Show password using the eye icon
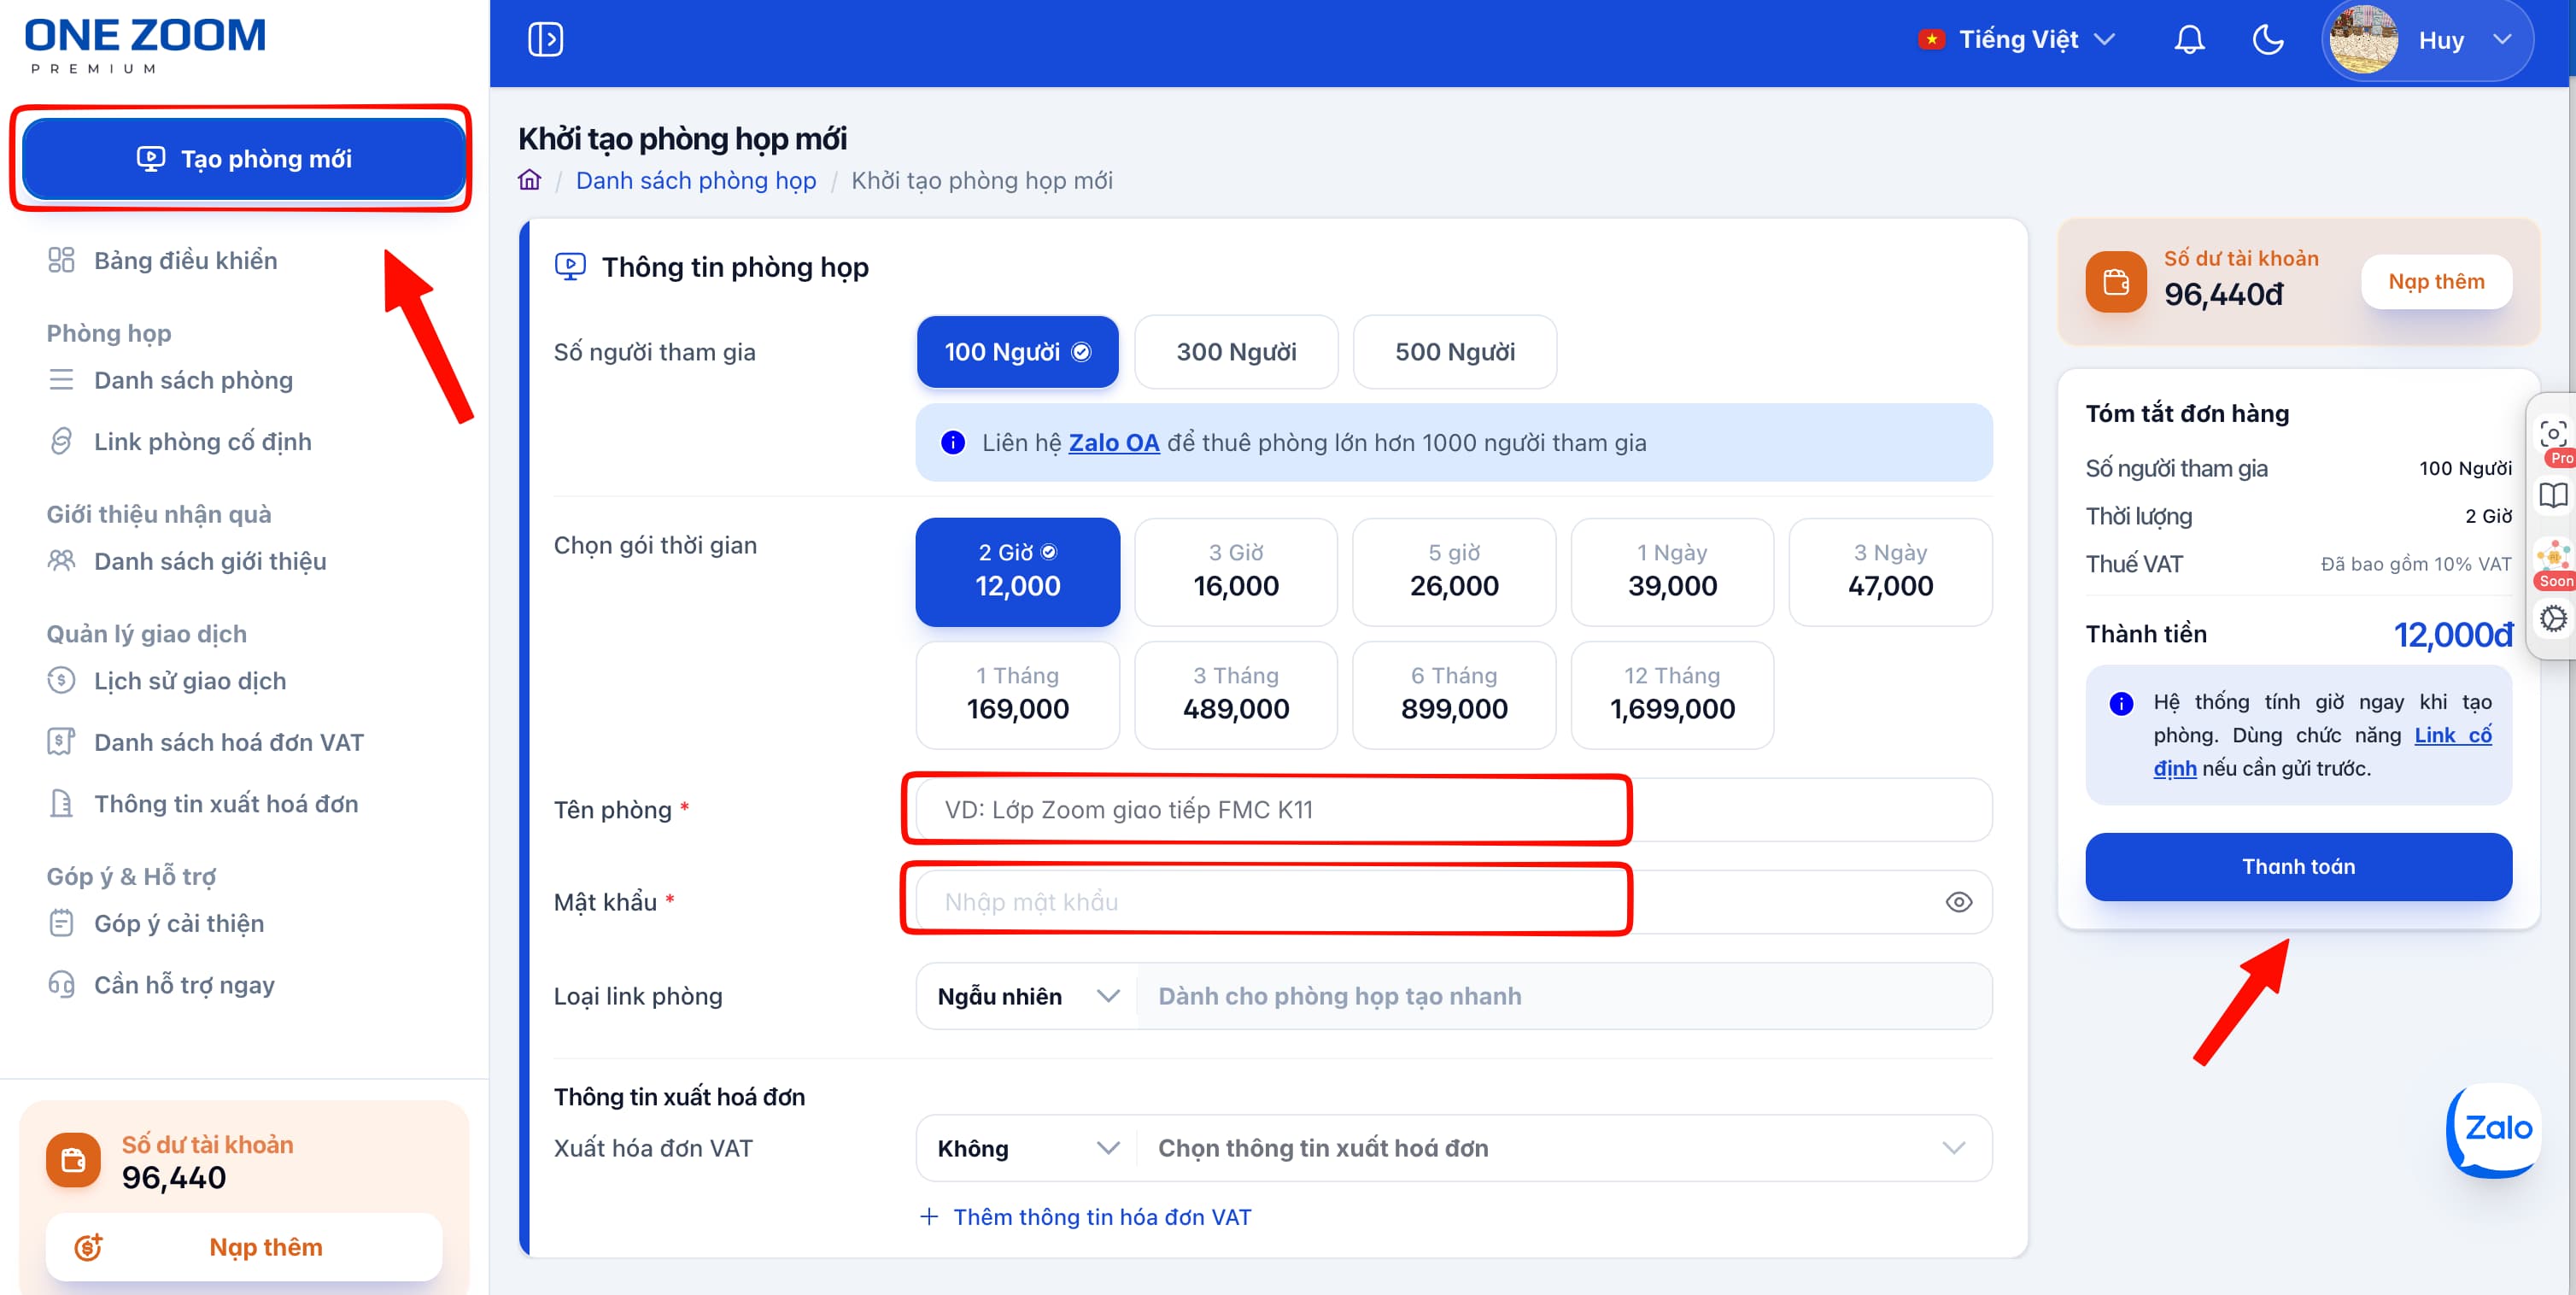2576x1295 pixels. (x=1958, y=902)
